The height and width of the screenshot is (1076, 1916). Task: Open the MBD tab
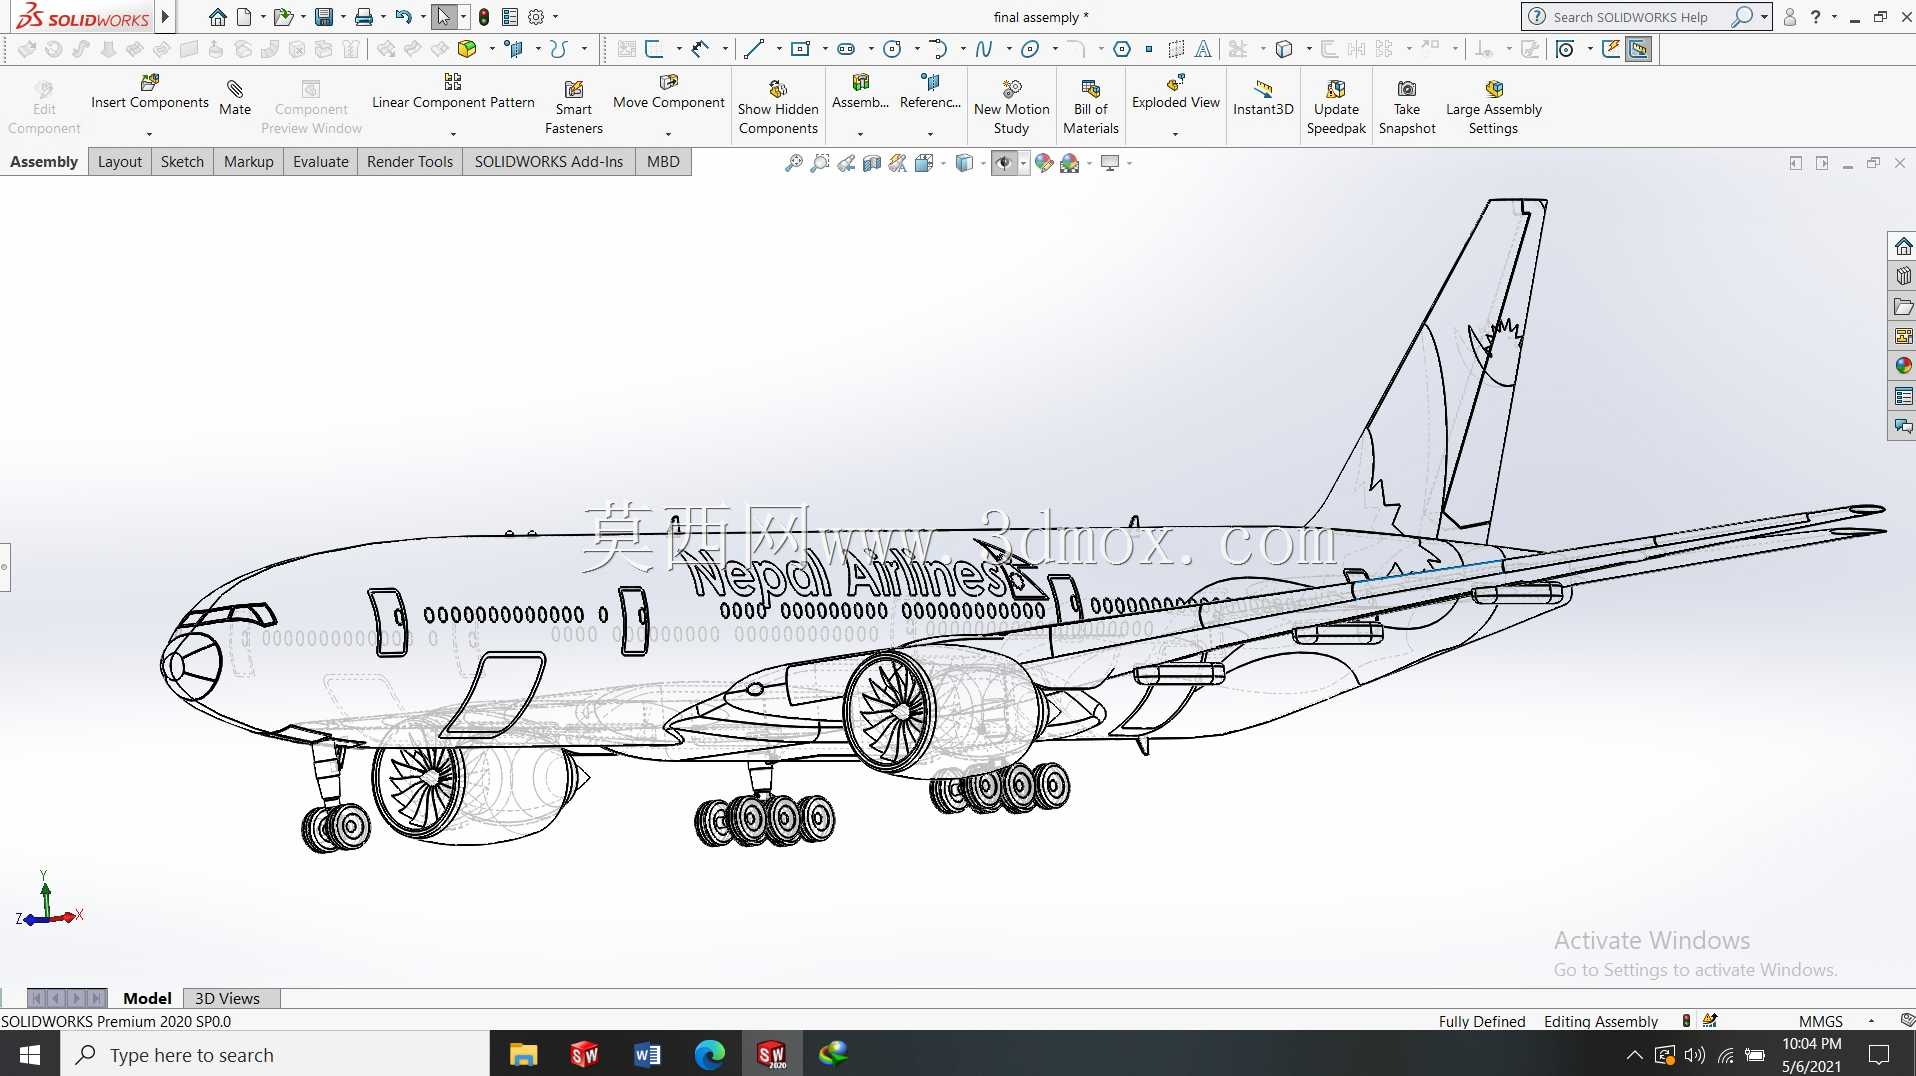[x=663, y=162]
